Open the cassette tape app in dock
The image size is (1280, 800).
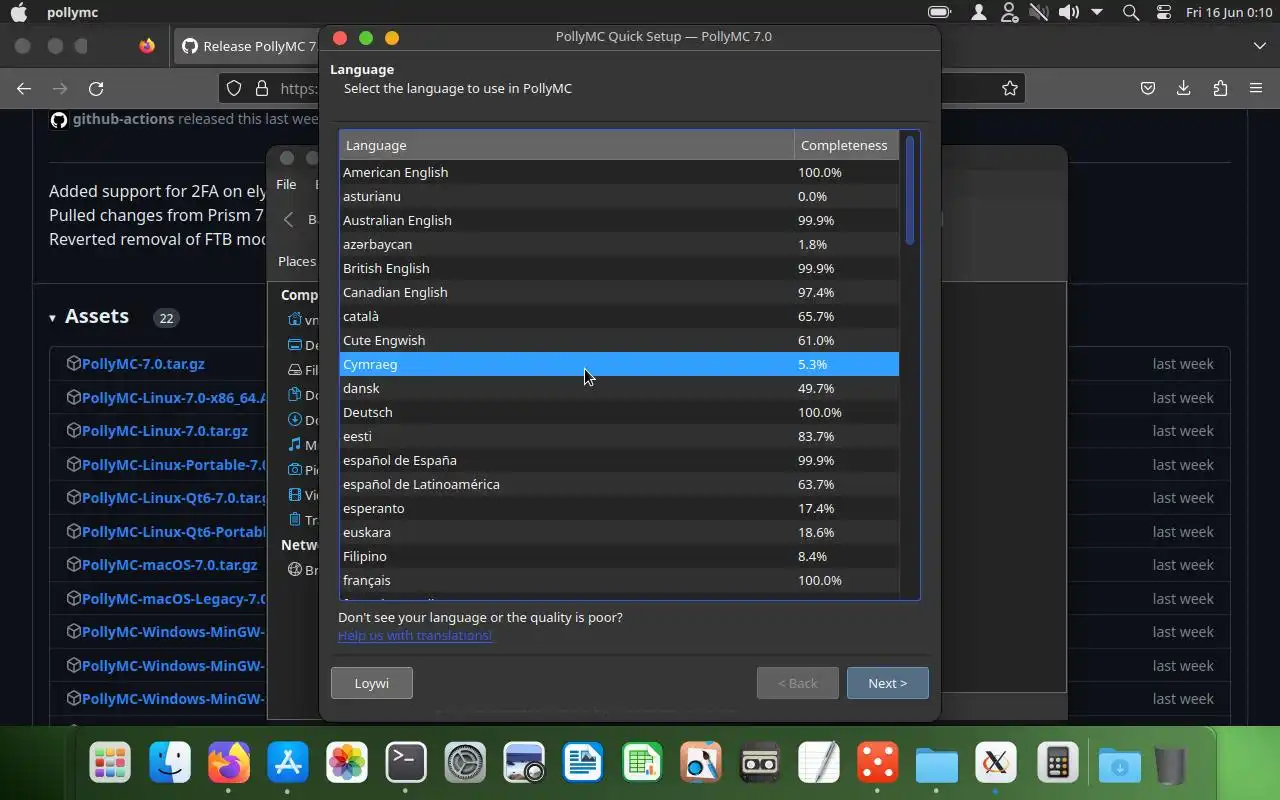[x=760, y=764]
